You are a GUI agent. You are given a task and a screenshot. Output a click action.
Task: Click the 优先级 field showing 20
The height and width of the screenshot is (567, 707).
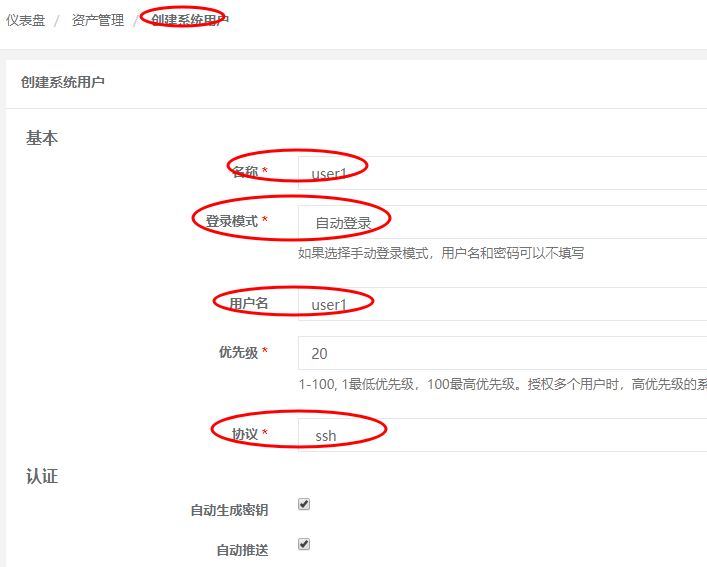[502, 353]
